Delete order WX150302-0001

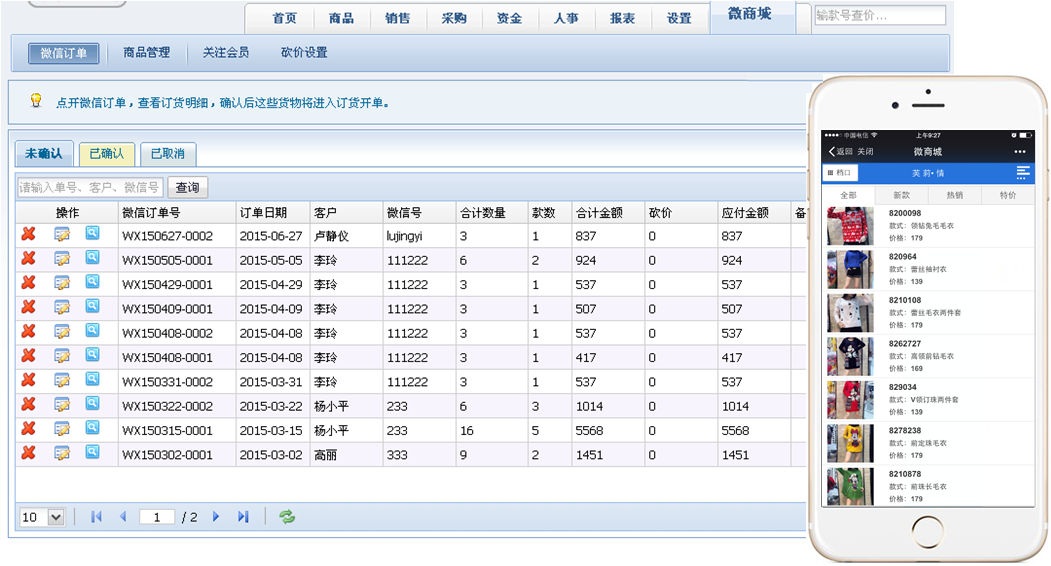[28, 453]
